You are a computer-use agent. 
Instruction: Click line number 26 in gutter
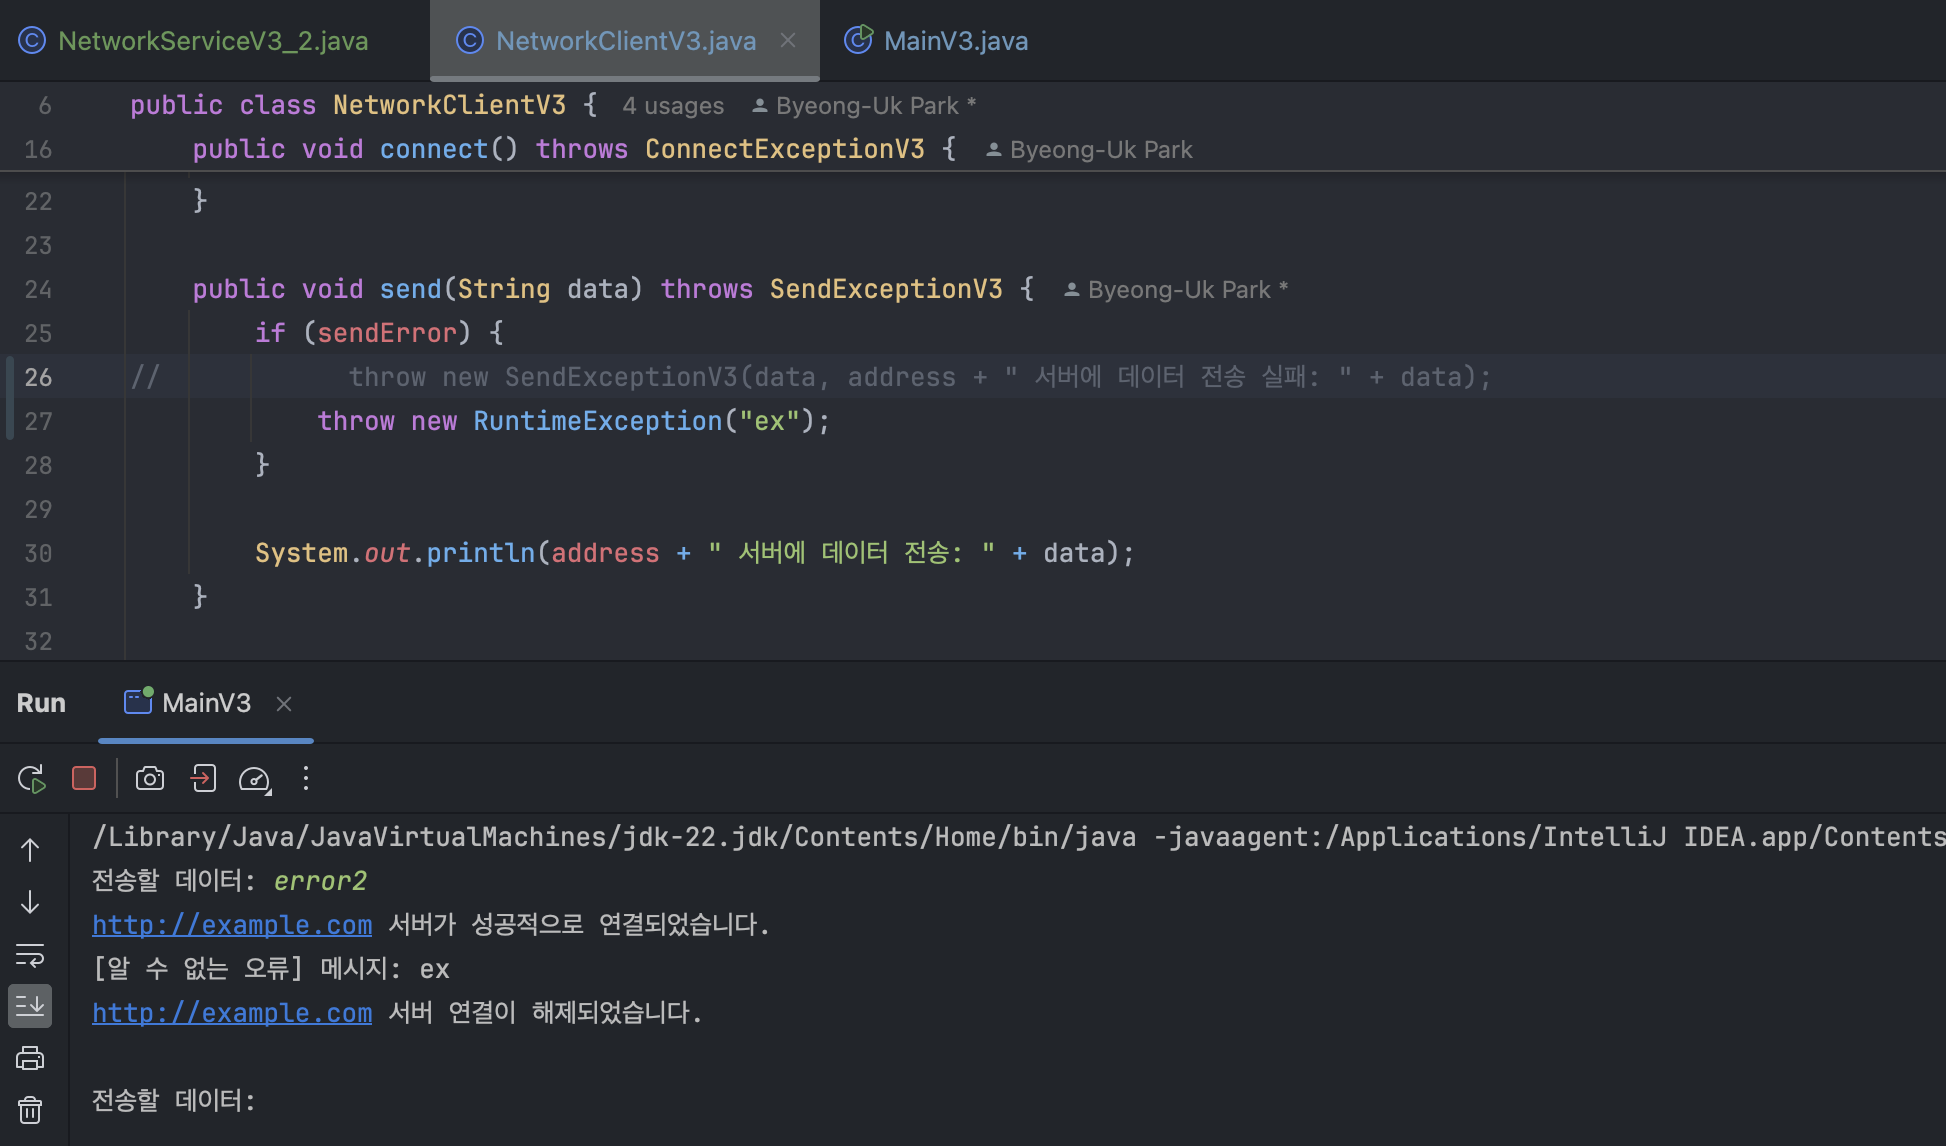38,377
